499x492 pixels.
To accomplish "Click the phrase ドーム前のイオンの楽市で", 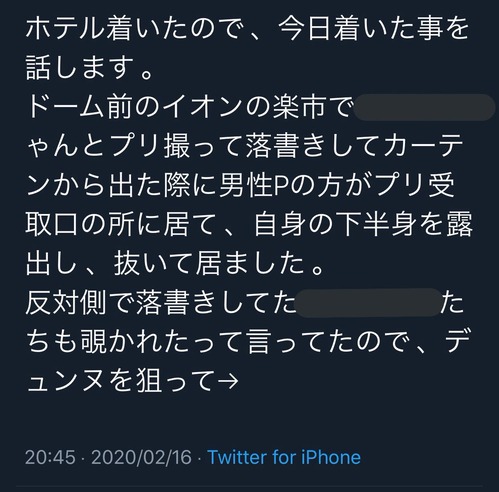I will tap(189, 107).
